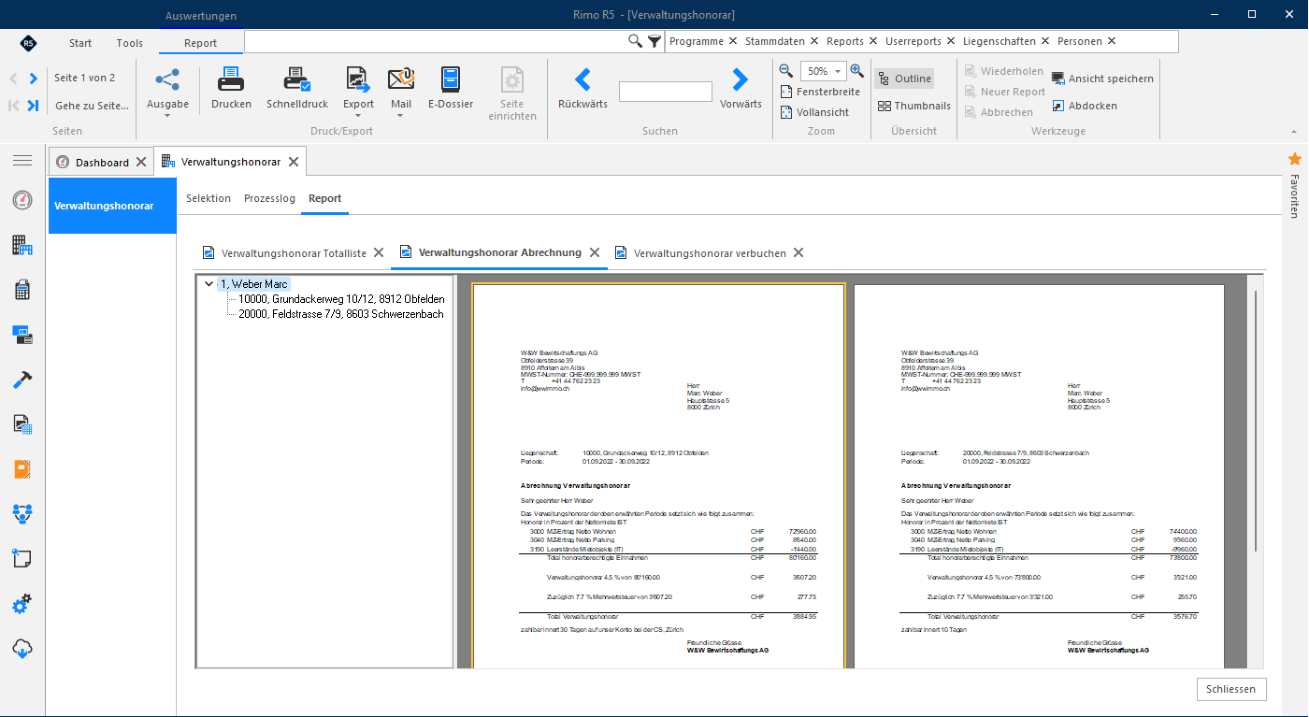This screenshot has width=1309, height=717.
Task: Collapse the ribbon with the up chevron
Action: [x=1294, y=130]
